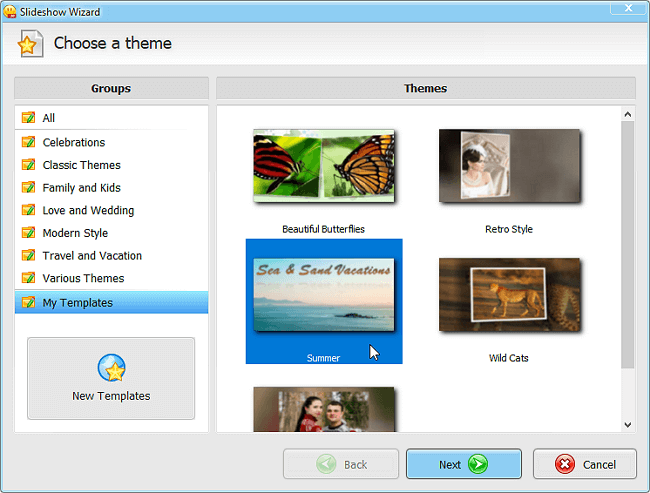Click the Themes column header
Viewport: 650px width, 493px height.
pos(426,88)
